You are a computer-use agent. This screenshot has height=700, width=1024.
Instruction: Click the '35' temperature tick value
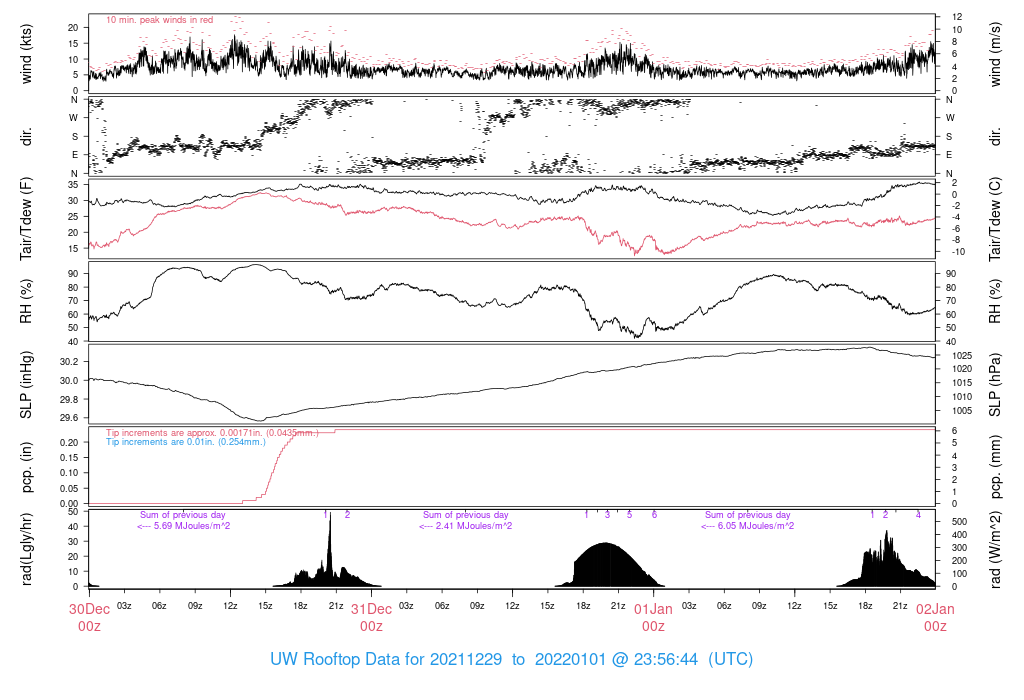[x=73, y=185]
